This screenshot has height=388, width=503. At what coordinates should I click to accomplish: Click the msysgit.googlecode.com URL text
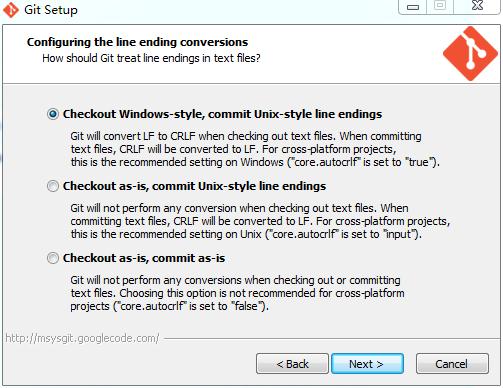point(82,338)
